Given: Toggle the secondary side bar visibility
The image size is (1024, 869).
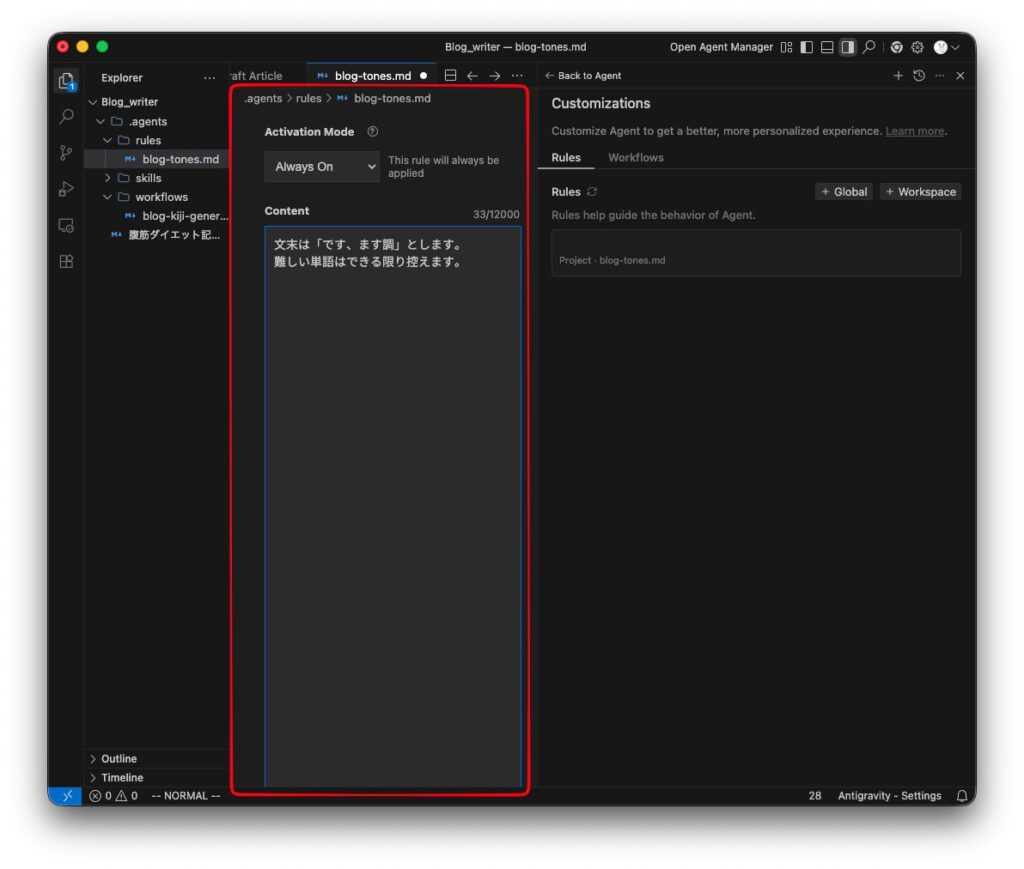Looking at the screenshot, I should (x=847, y=47).
